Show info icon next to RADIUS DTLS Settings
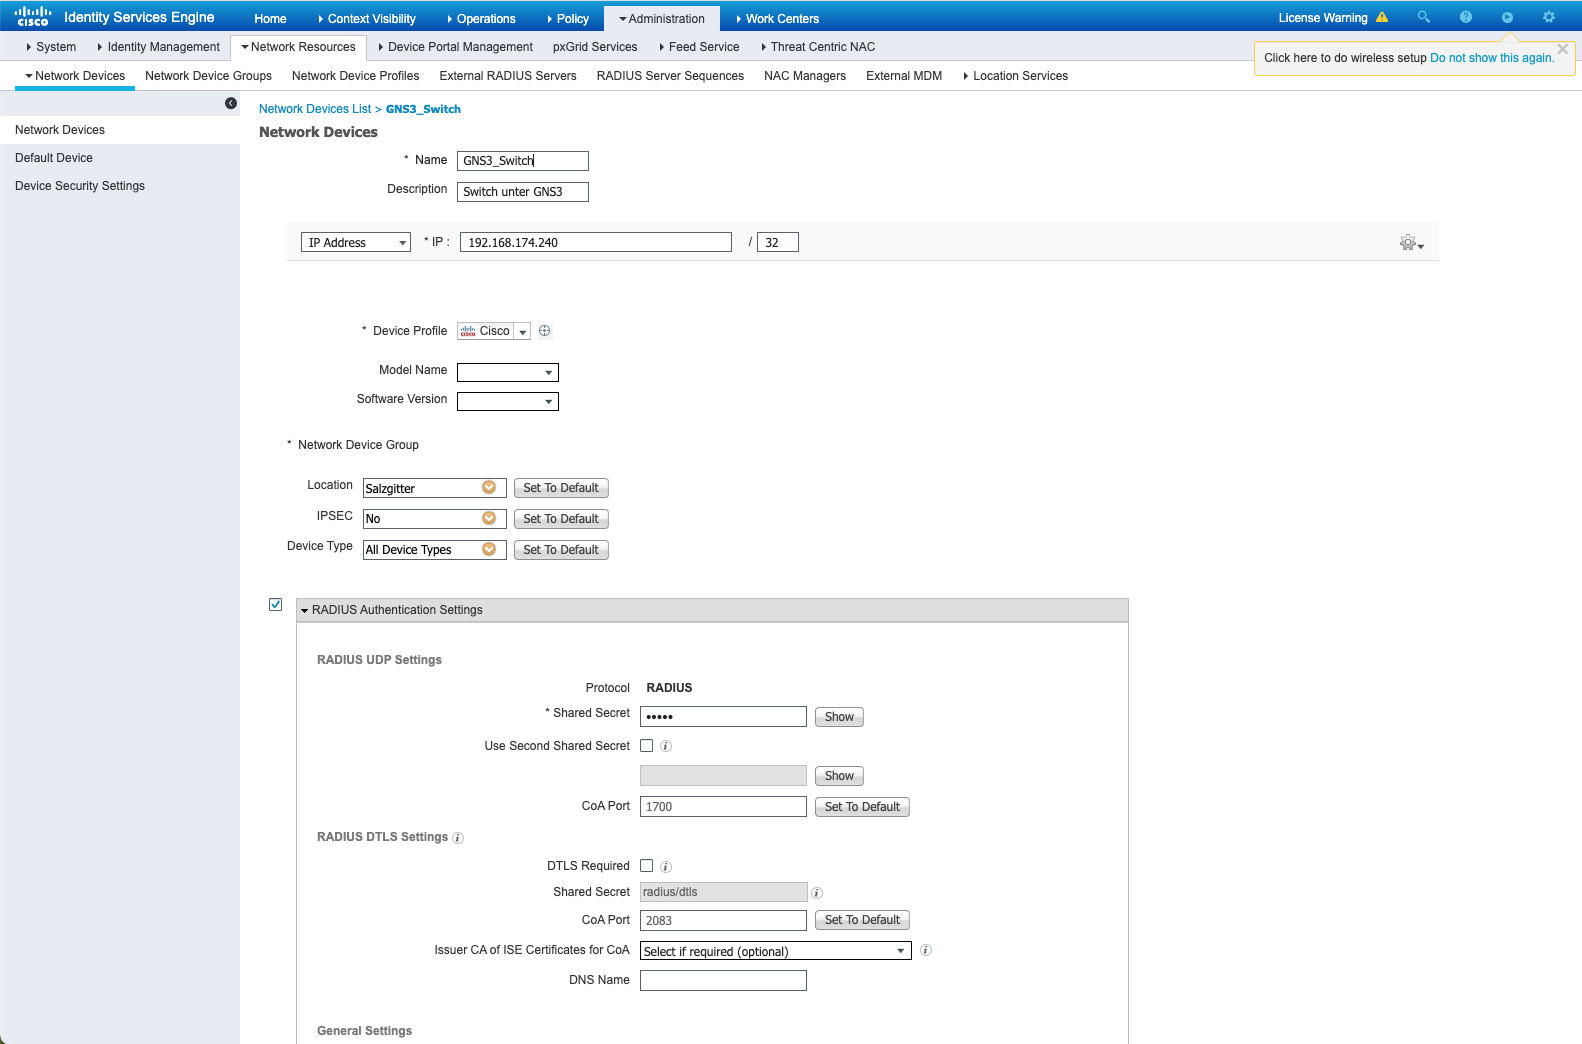Image resolution: width=1582 pixels, height=1044 pixels. 458,838
